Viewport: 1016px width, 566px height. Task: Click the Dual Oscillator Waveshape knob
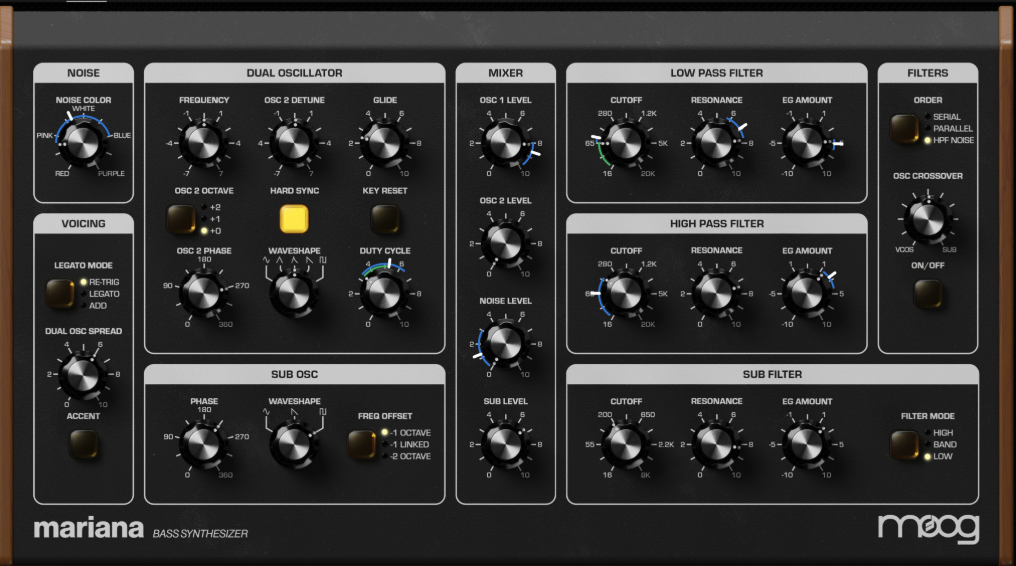(x=294, y=294)
